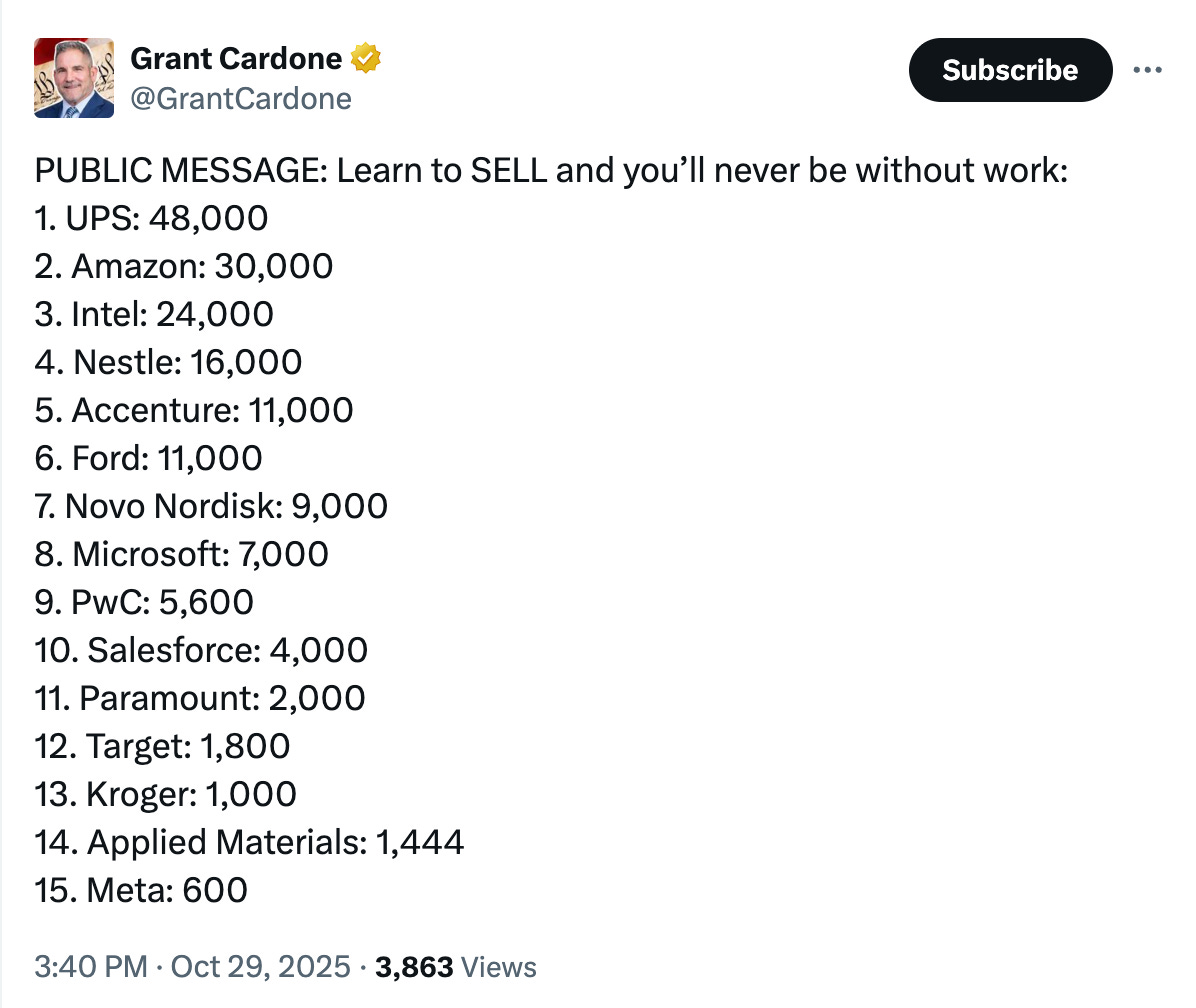Click the Nestle: 16,000 list item
Screen dimensions: 1196x1008
pyautogui.click(x=167, y=362)
